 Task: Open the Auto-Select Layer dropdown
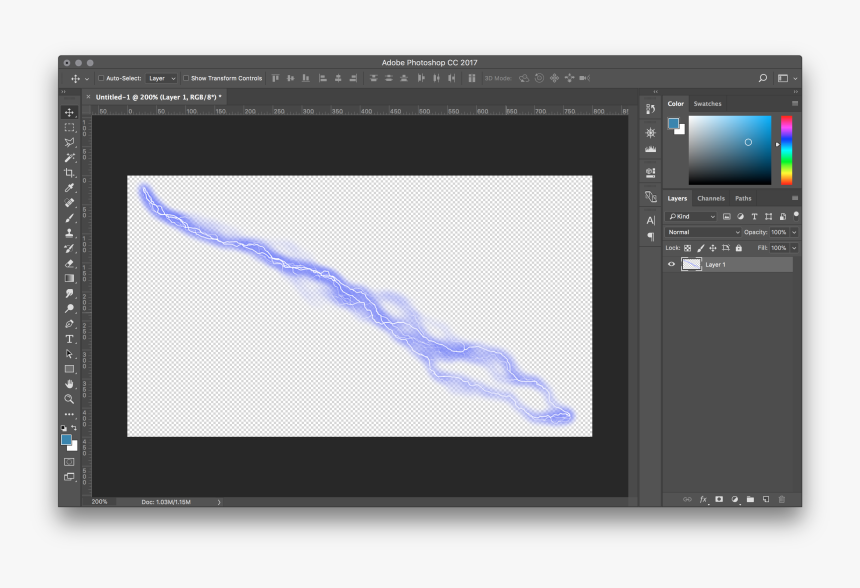160,77
